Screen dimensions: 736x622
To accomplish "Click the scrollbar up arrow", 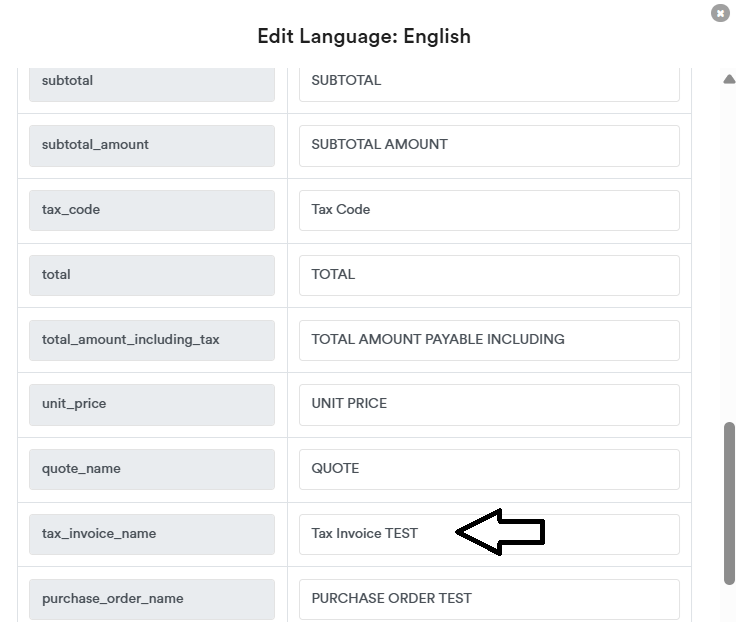I will (x=729, y=80).
